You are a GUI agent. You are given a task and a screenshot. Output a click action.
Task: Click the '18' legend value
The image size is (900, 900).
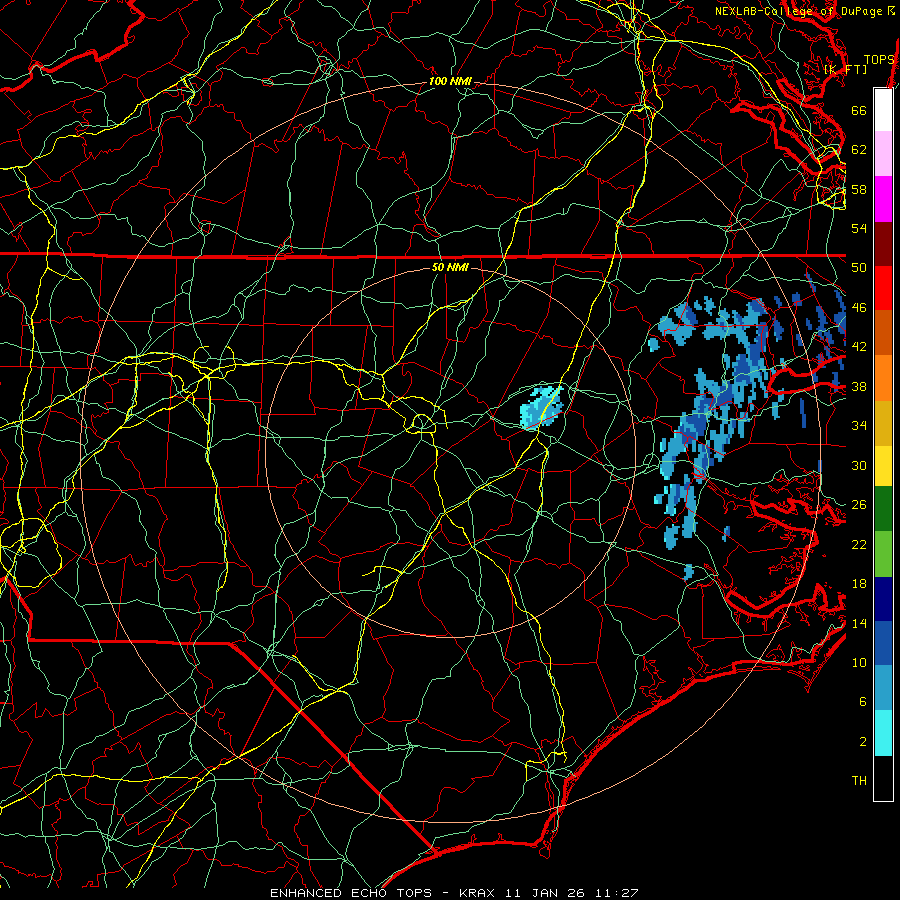[859, 584]
